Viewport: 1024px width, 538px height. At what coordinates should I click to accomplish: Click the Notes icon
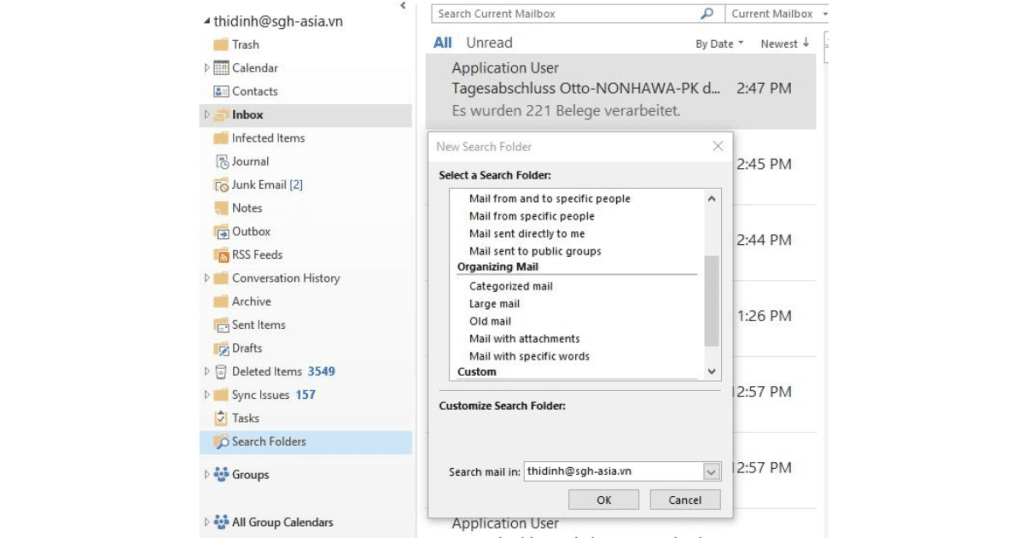click(221, 208)
